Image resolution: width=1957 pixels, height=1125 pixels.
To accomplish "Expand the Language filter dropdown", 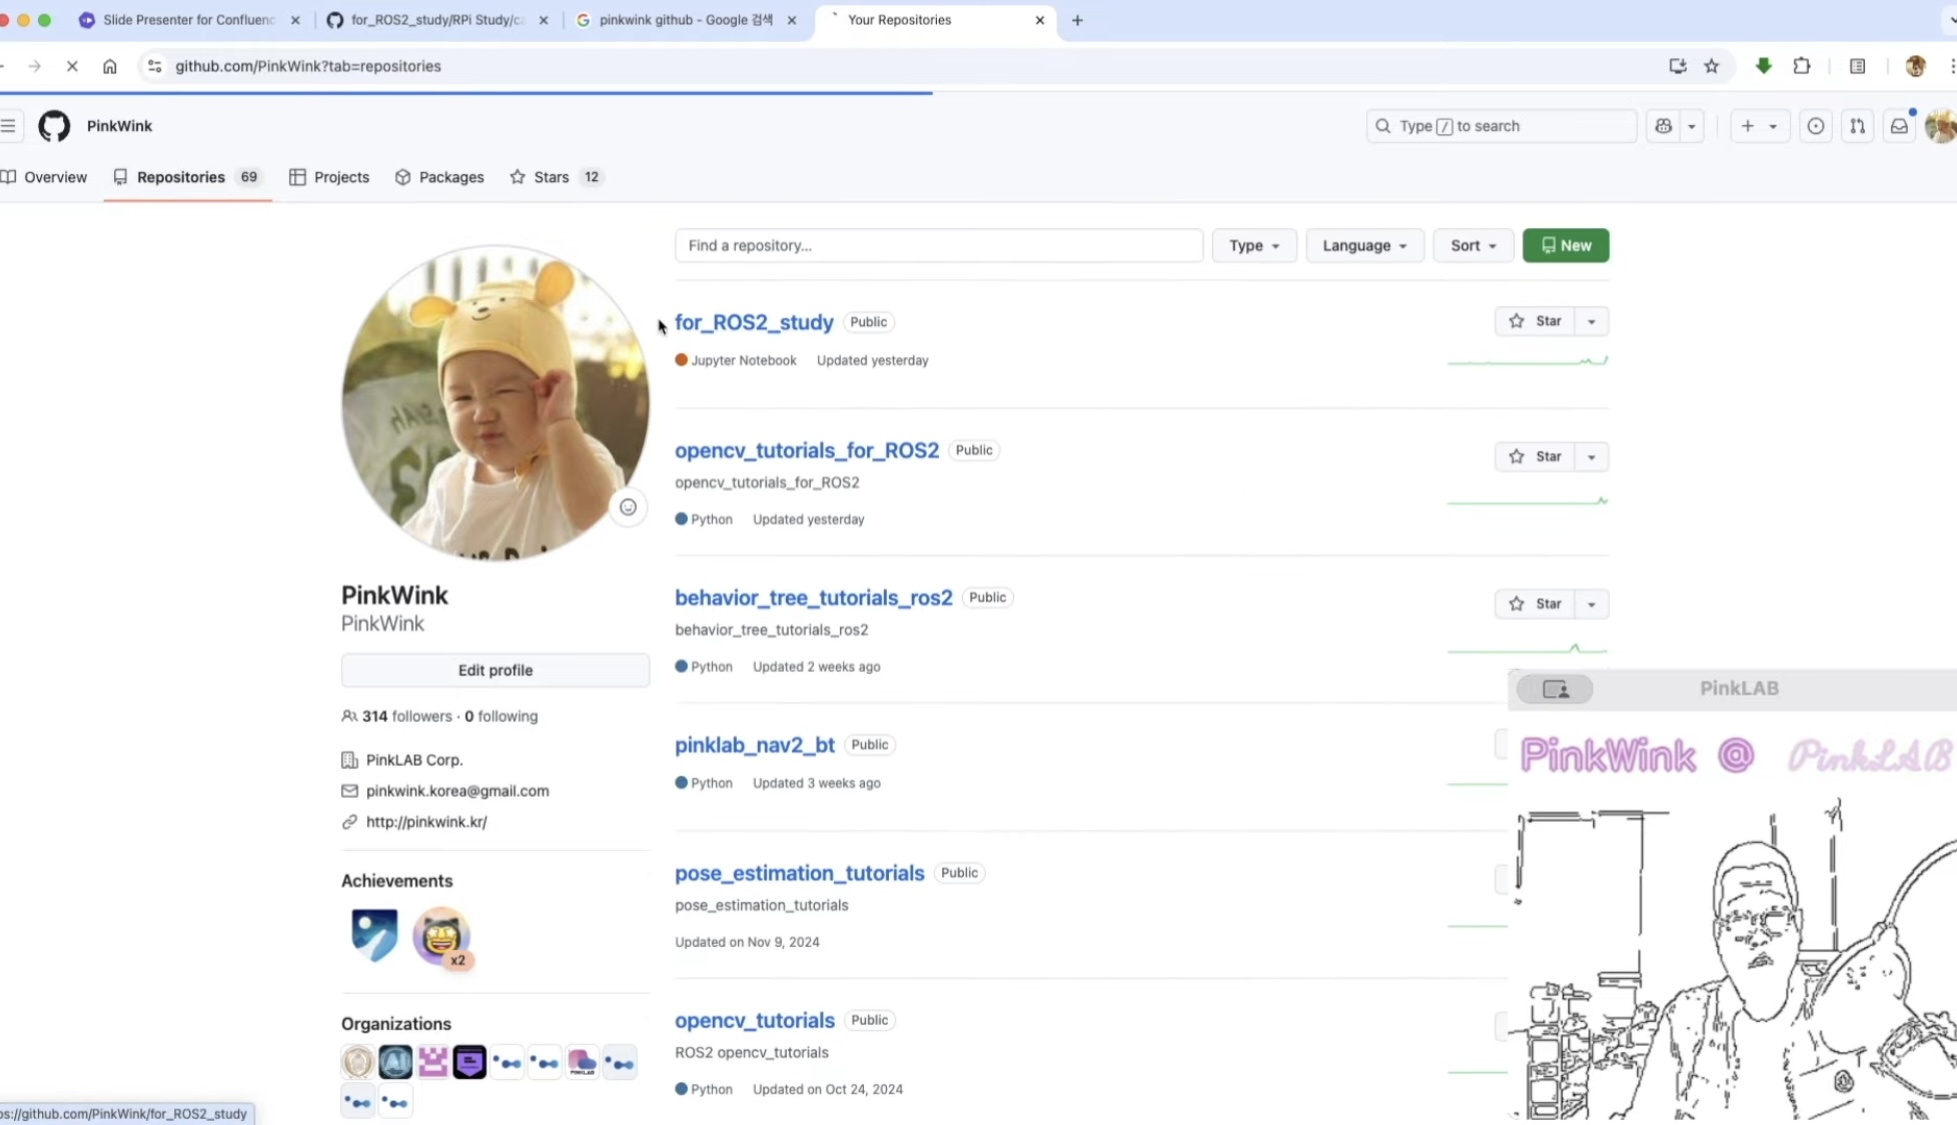I will click(1364, 245).
